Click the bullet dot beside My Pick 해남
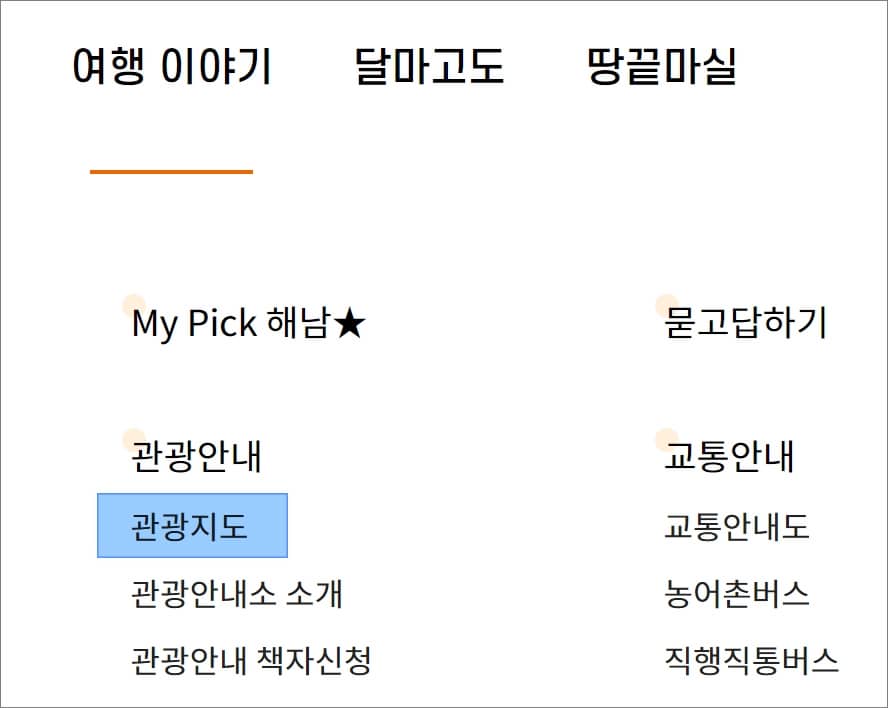Viewport: 888px width, 708px height. coord(134,305)
